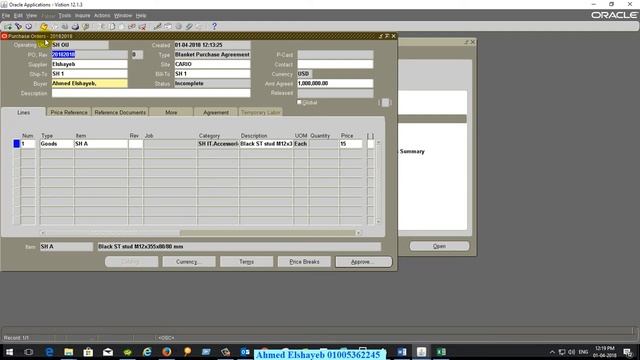Screen dimensions: 640x360
Task: Click the Edit Field toolbar icon
Action: (x=158, y=27)
